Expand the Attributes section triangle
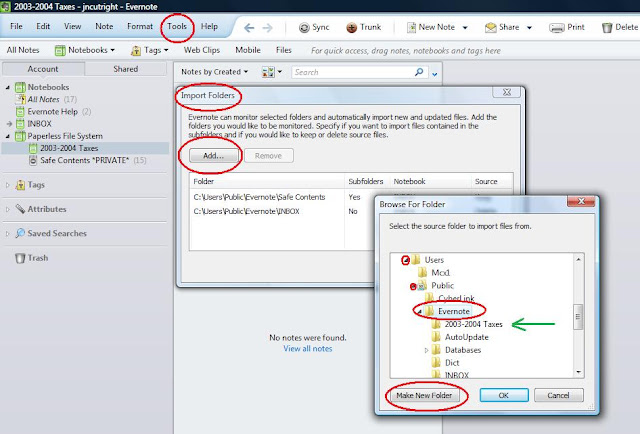This screenshot has height=434, width=640. pos(8,209)
